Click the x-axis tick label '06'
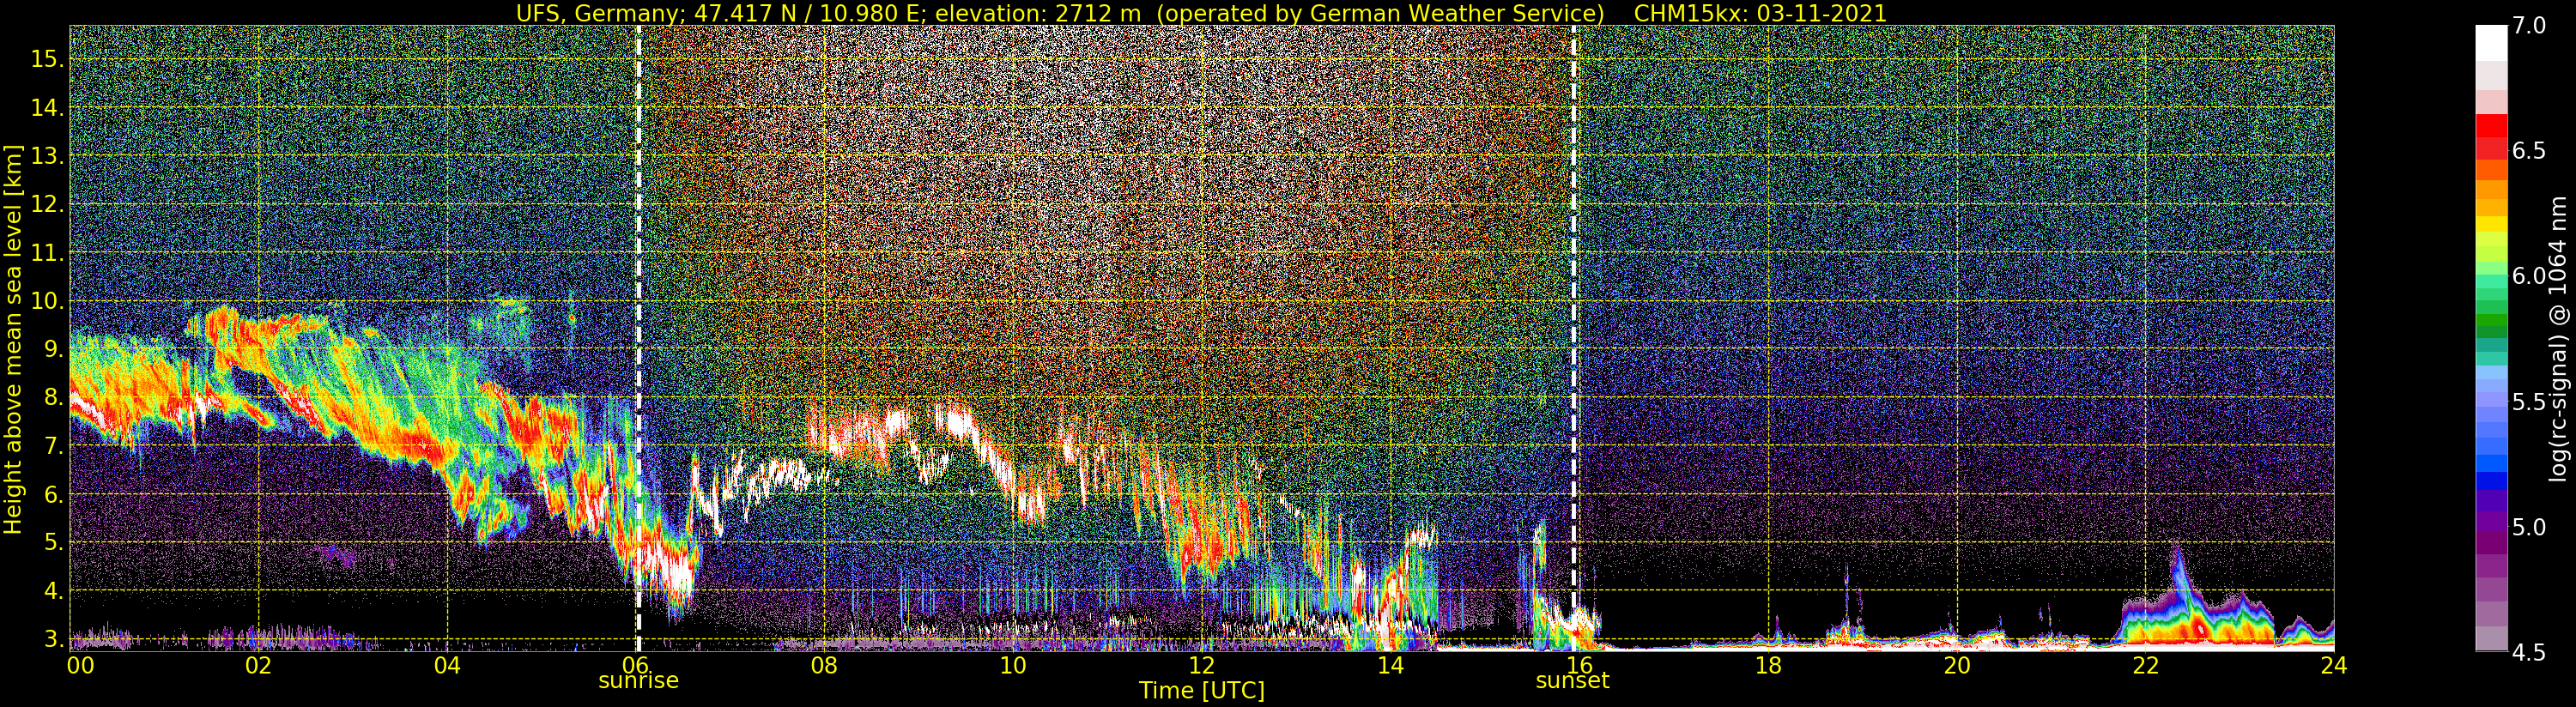Viewport: 2576px width, 707px height. (x=636, y=665)
